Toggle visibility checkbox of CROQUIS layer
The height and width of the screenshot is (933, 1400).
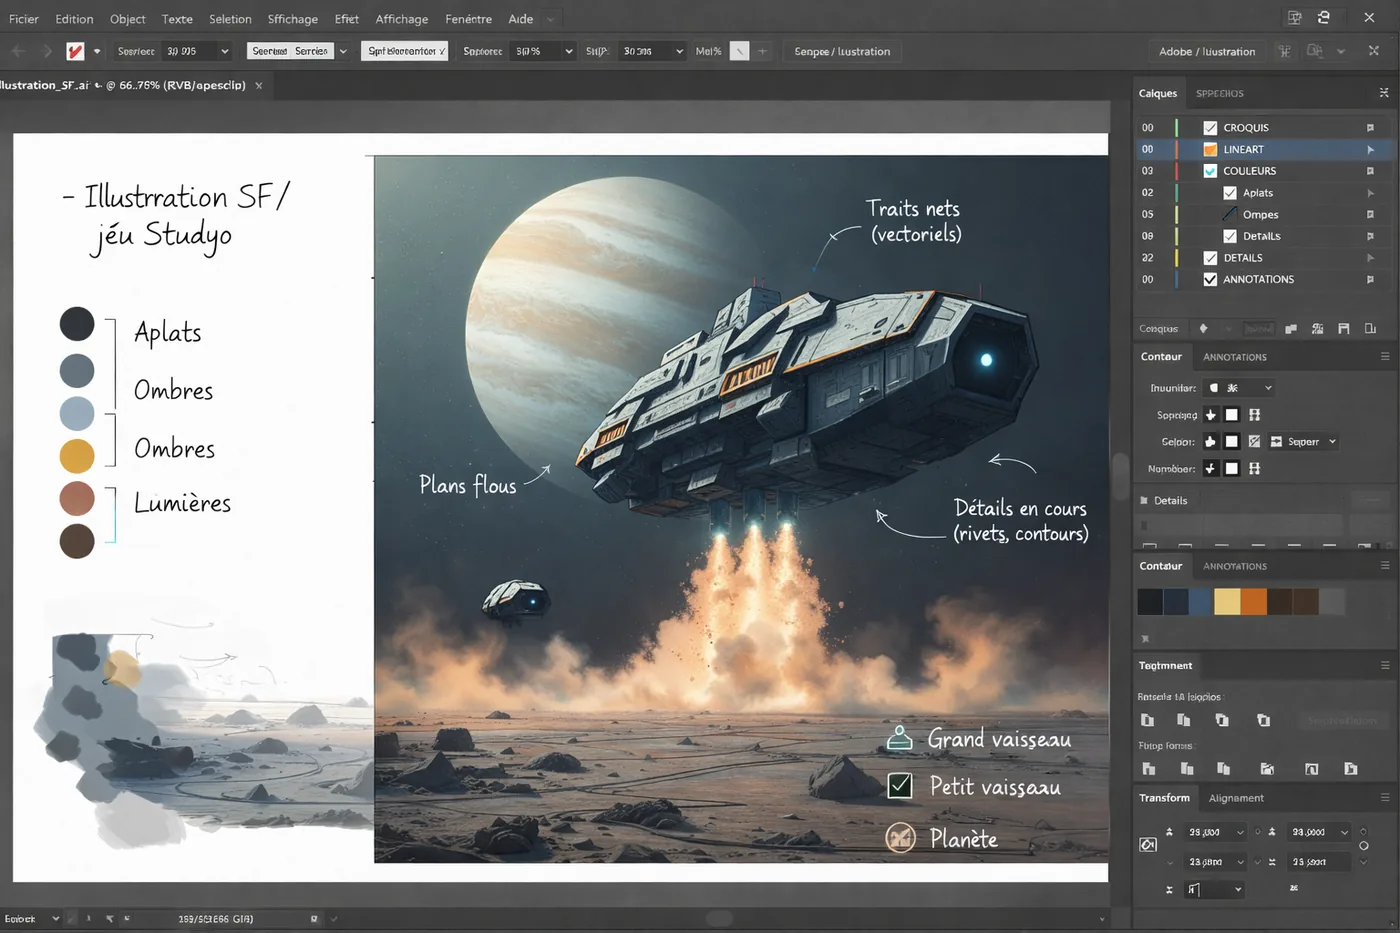tap(1210, 128)
